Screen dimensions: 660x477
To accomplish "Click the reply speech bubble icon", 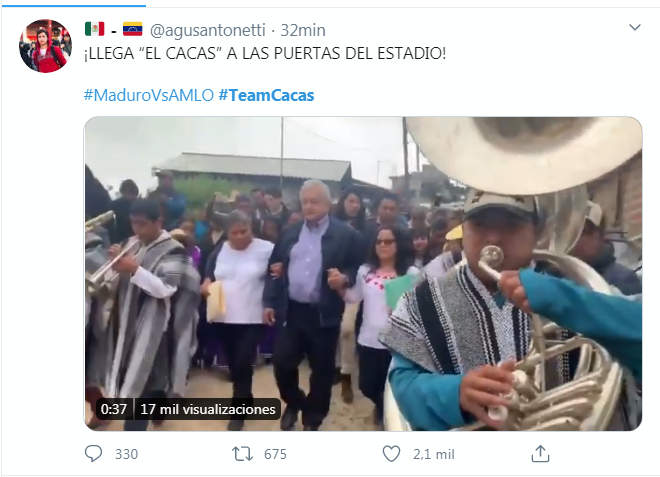I will 93,454.
